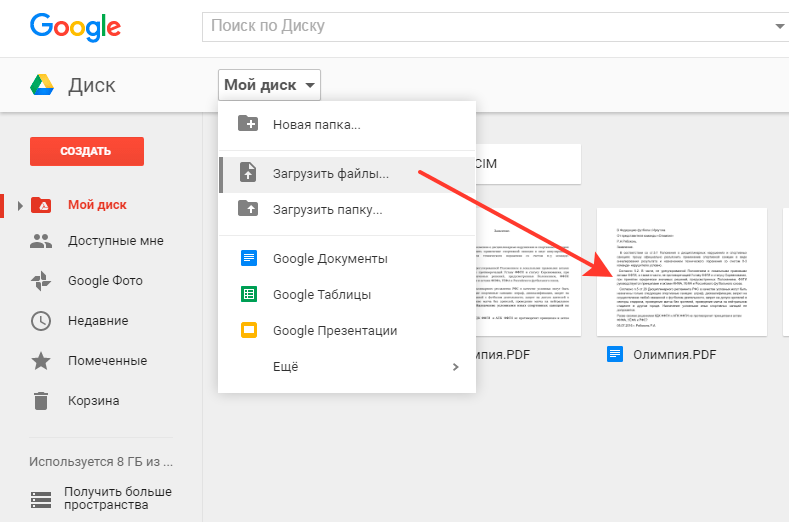Open Google Фото section
The image size is (789, 522).
105,281
